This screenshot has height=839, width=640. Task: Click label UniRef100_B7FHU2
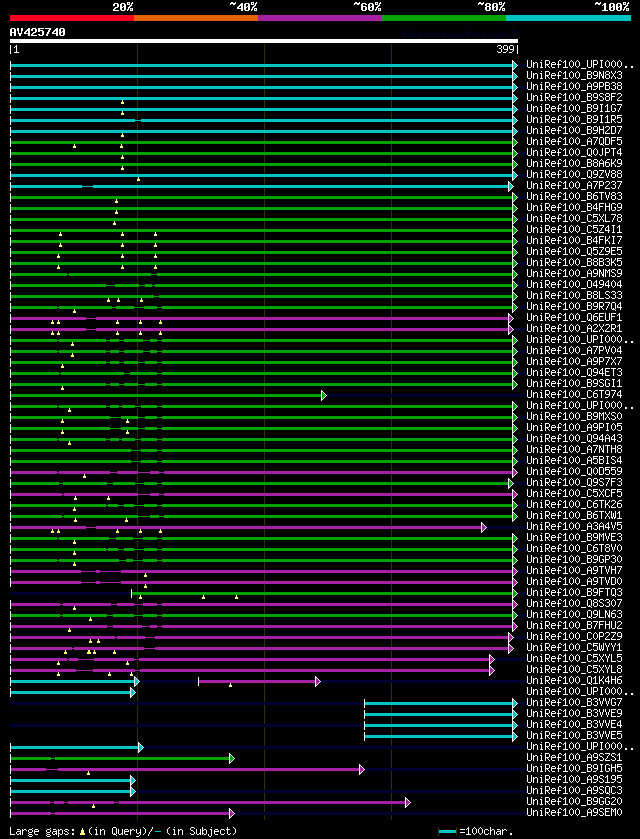coord(574,625)
